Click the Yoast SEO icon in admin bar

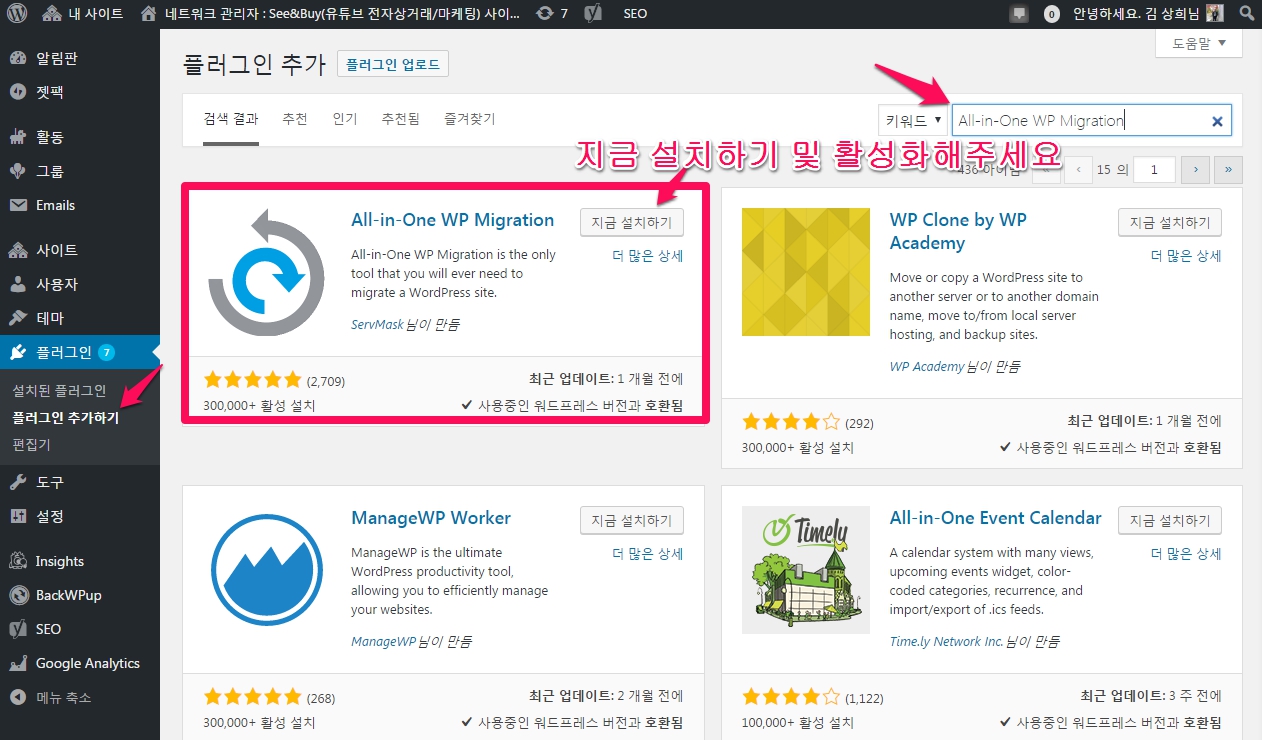[592, 14]
